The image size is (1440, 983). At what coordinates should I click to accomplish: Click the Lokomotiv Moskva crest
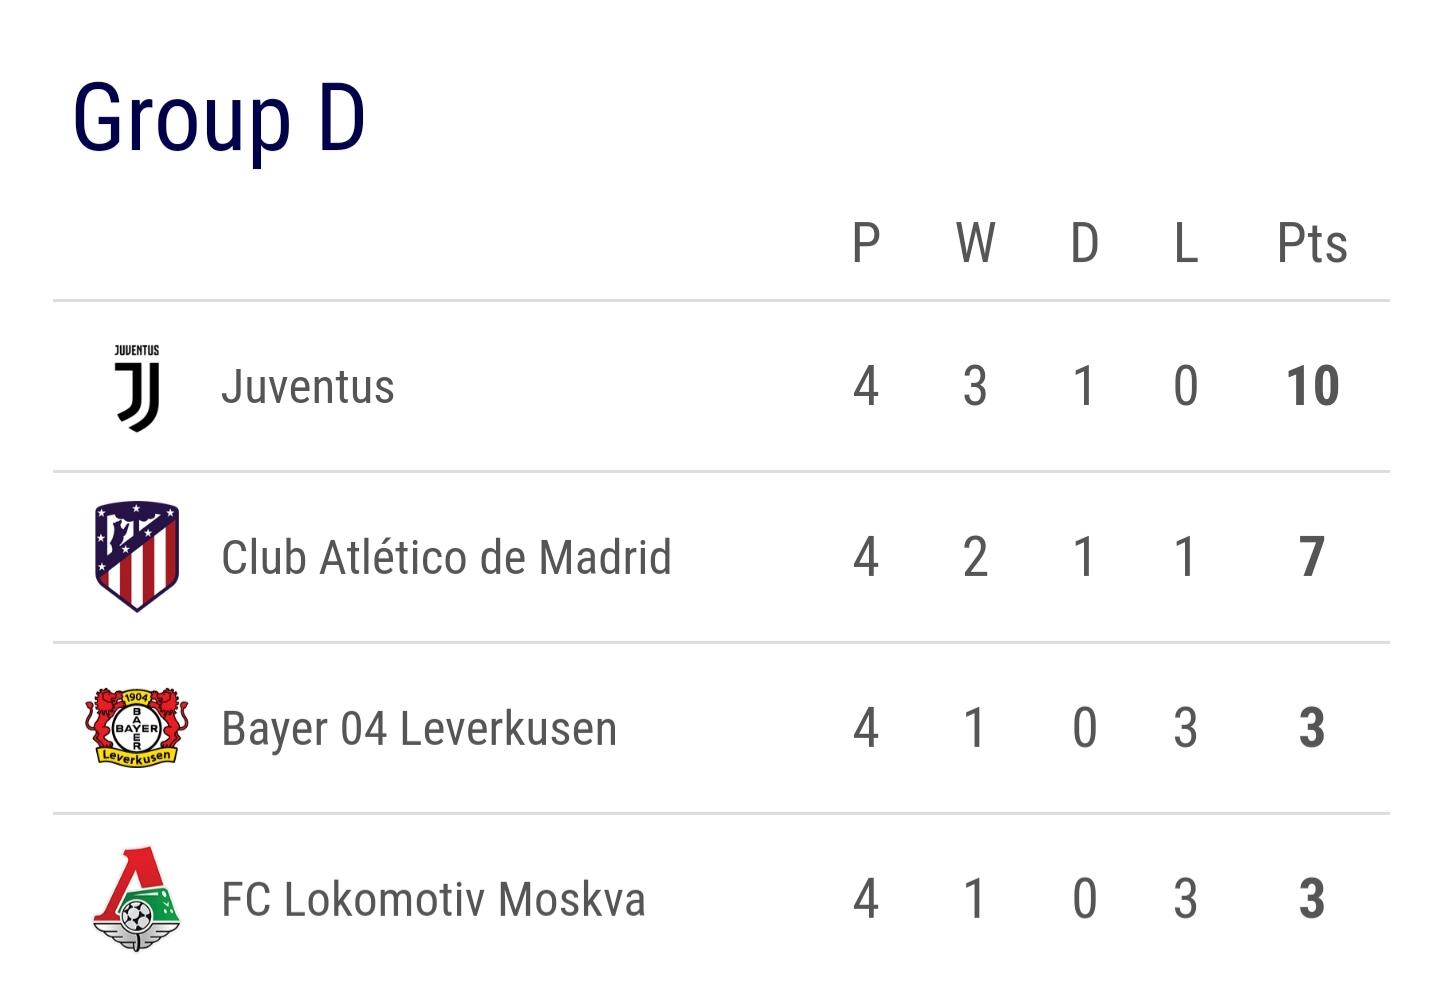point(137,899)
